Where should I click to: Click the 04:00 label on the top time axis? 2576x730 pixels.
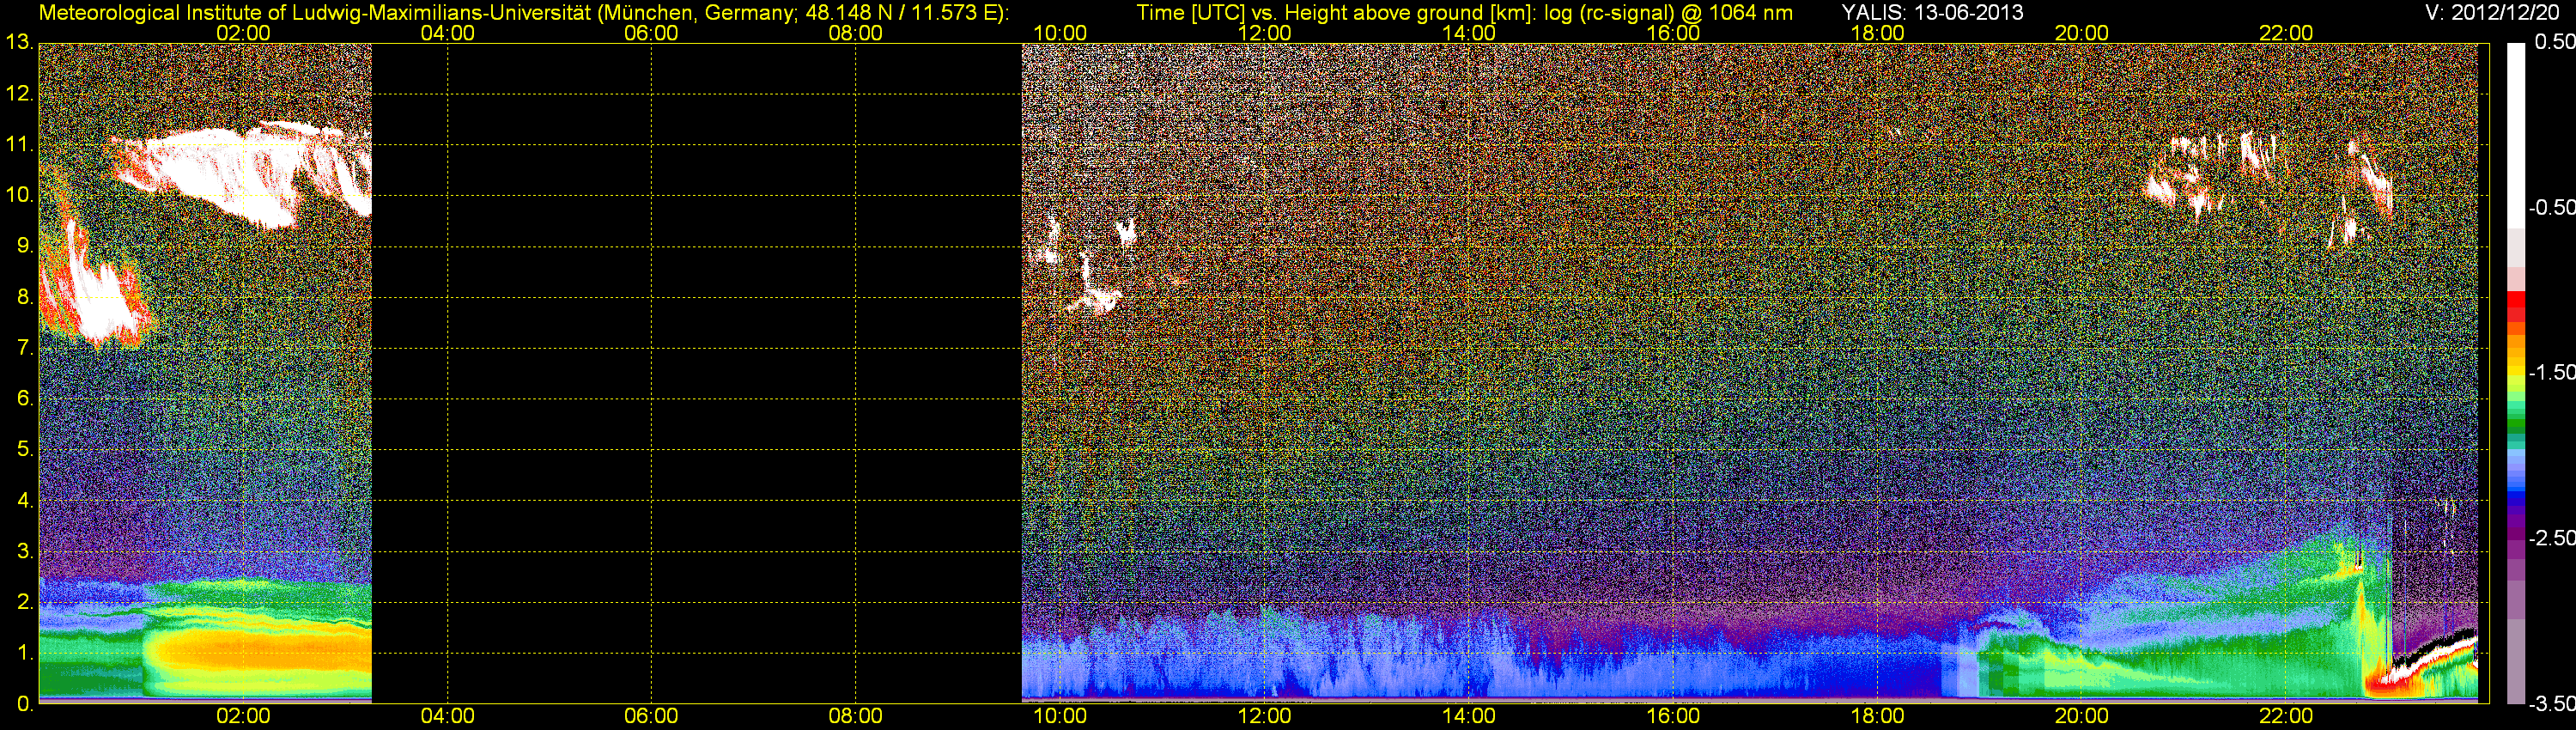pos(447,33)
